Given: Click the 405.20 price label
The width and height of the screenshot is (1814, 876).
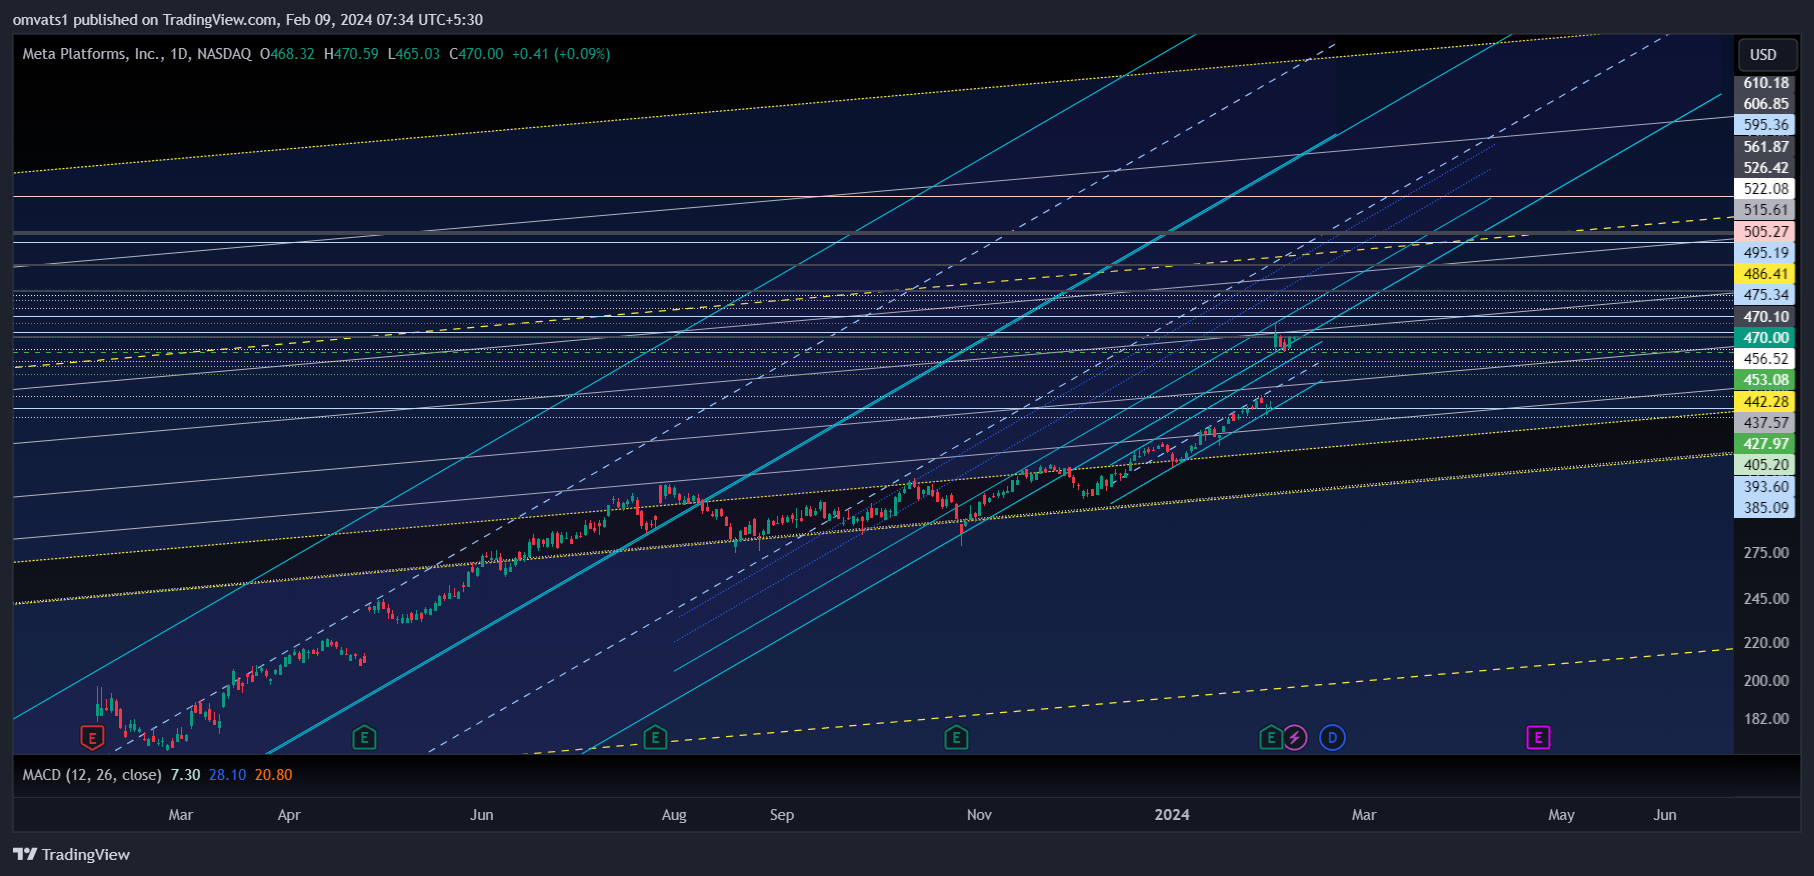Looking at the screenshot, I should click(1766, 465).
